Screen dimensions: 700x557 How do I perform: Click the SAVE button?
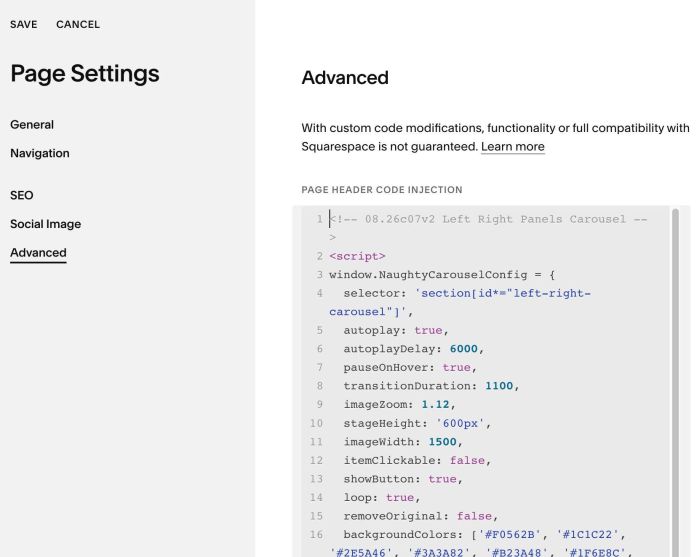point(24,25)
